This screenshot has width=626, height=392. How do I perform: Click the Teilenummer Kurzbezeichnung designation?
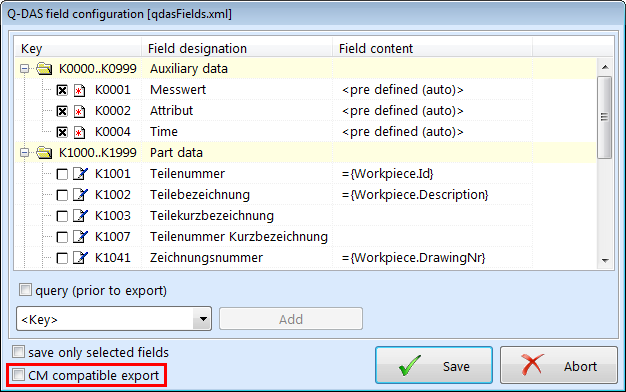(x=239, y=237)
